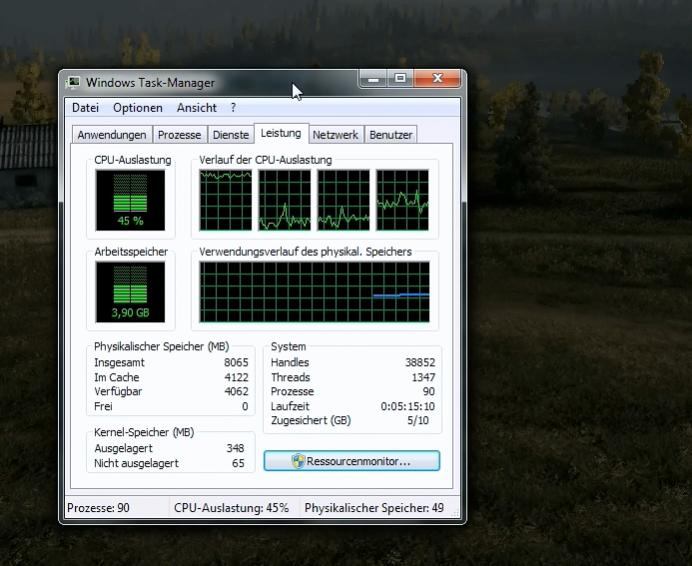This screenshot has width=692, height=566.
Task: Click the Task-Manager title bar icon
Action: [73, 83]
